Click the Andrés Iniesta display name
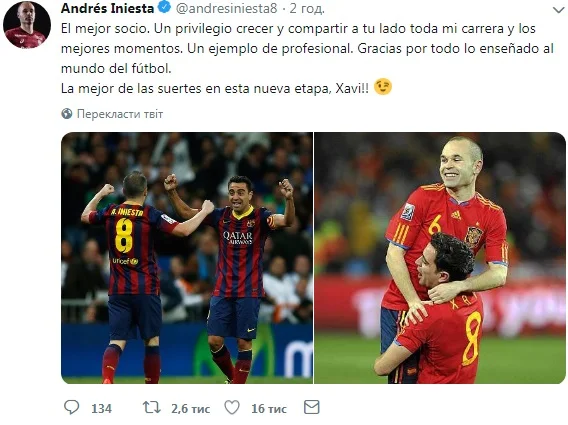 point(108,8)
